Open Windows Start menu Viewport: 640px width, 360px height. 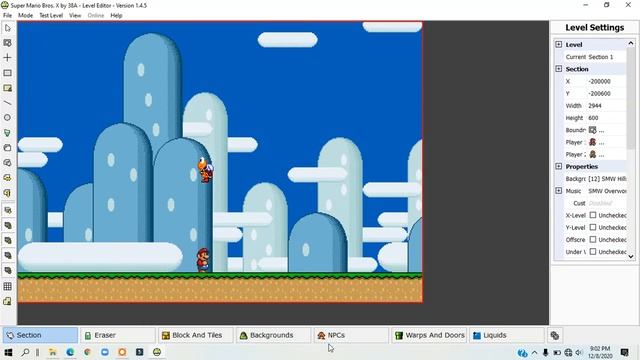click(8, 352)
